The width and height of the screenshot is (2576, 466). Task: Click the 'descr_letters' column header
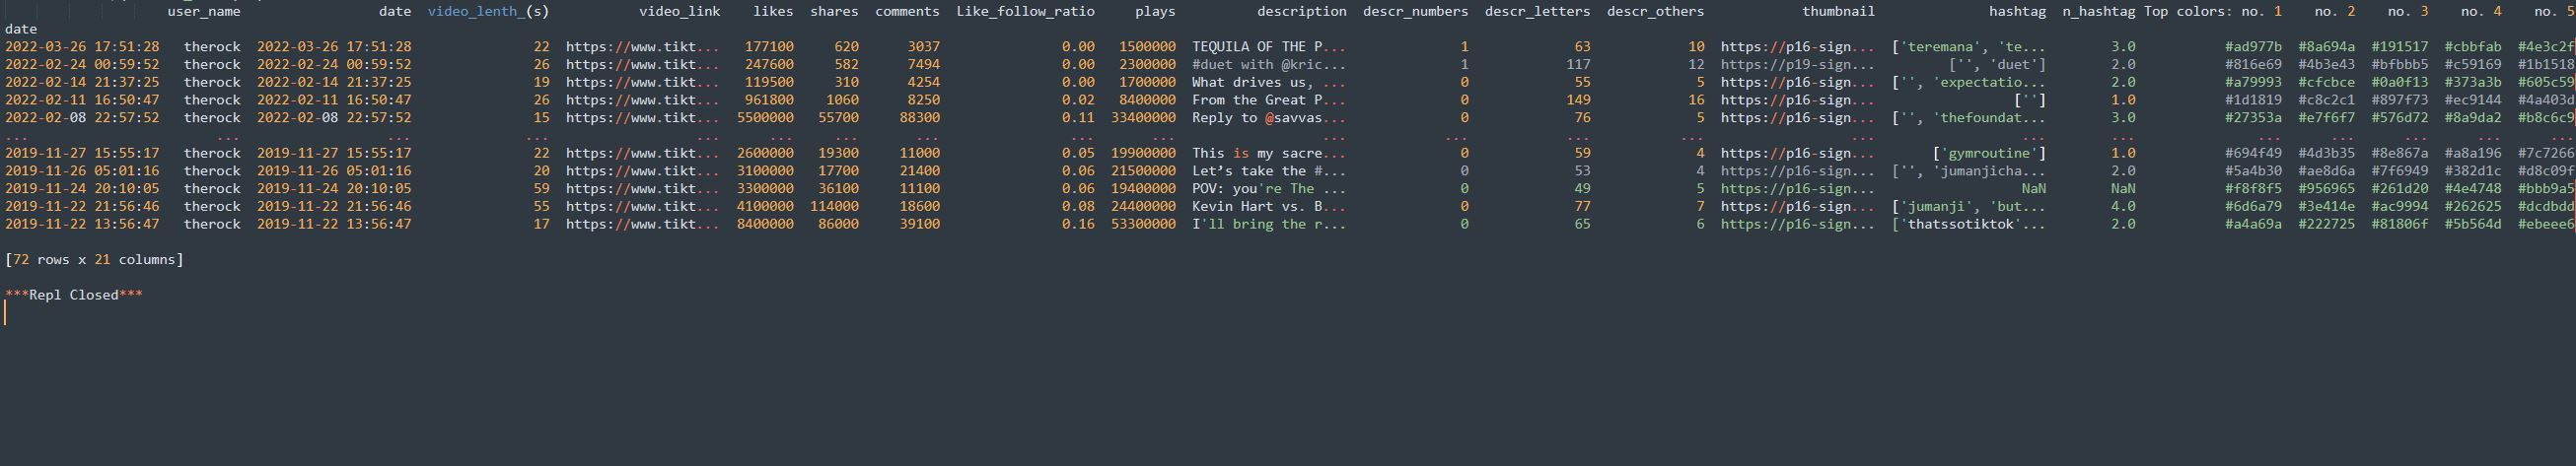click(1538, 12)
